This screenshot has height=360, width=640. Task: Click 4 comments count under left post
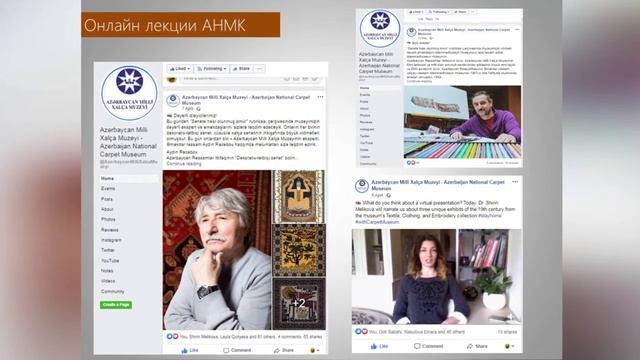point(290,337)
